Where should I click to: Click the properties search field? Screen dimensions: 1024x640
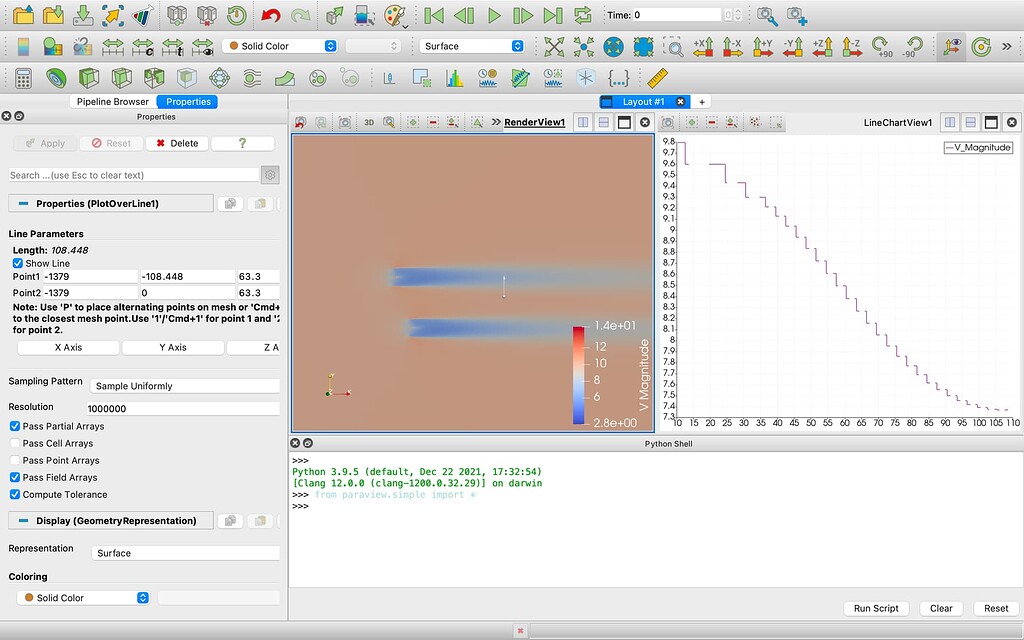tap(134, 175)
